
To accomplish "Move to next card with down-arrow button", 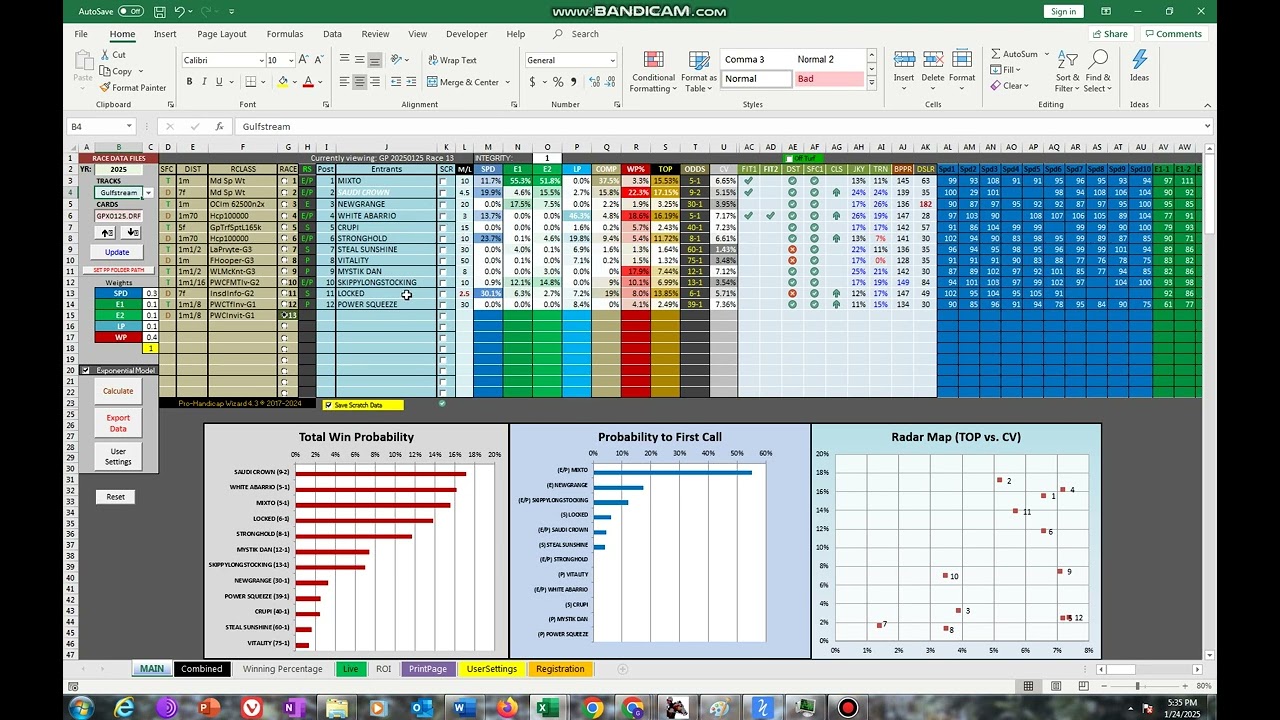I will click(x=132, y=232).
